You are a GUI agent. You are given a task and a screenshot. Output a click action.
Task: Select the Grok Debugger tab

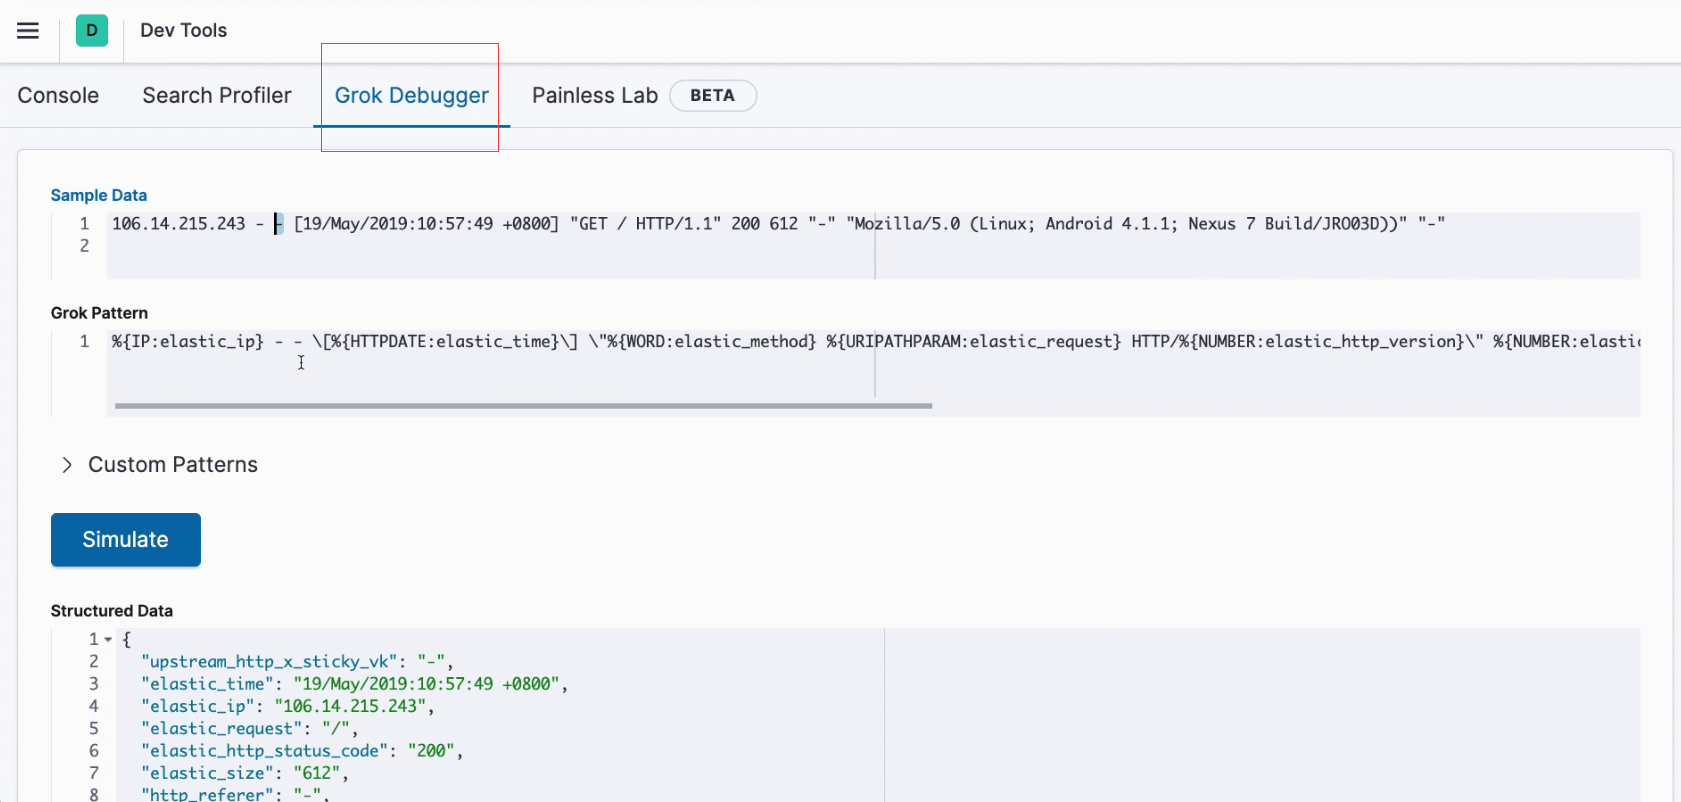(411, 96)
